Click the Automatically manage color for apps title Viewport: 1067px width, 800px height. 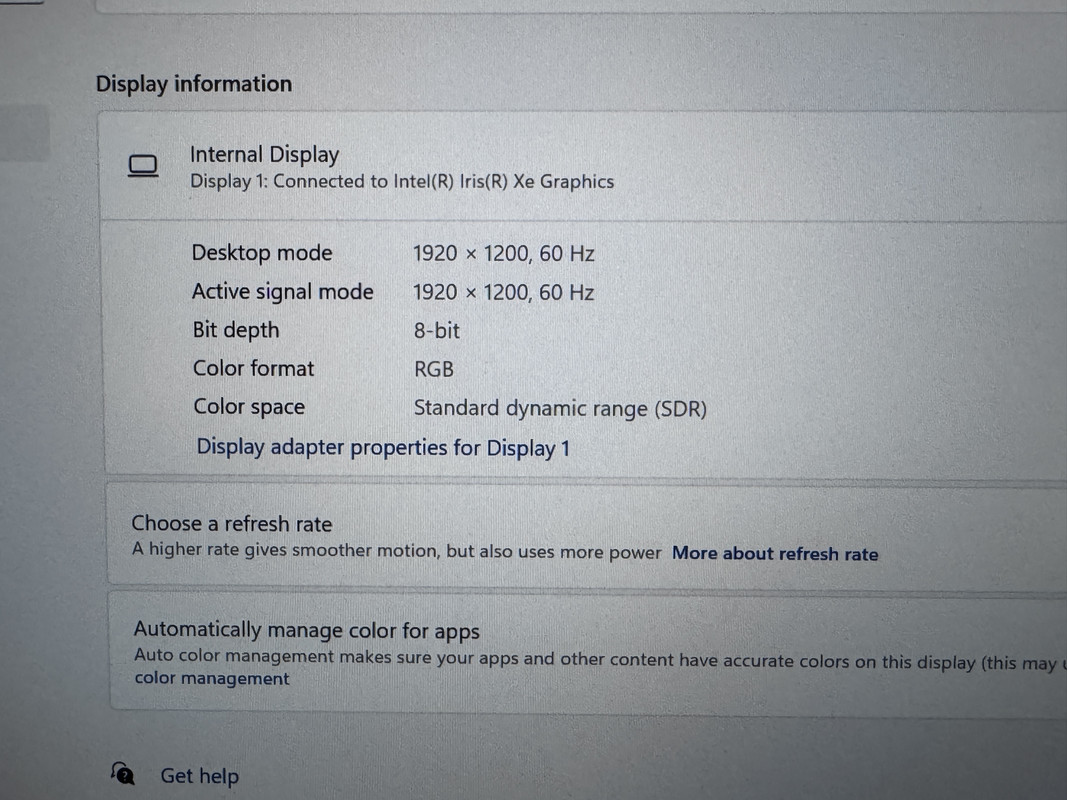(307, 631)
